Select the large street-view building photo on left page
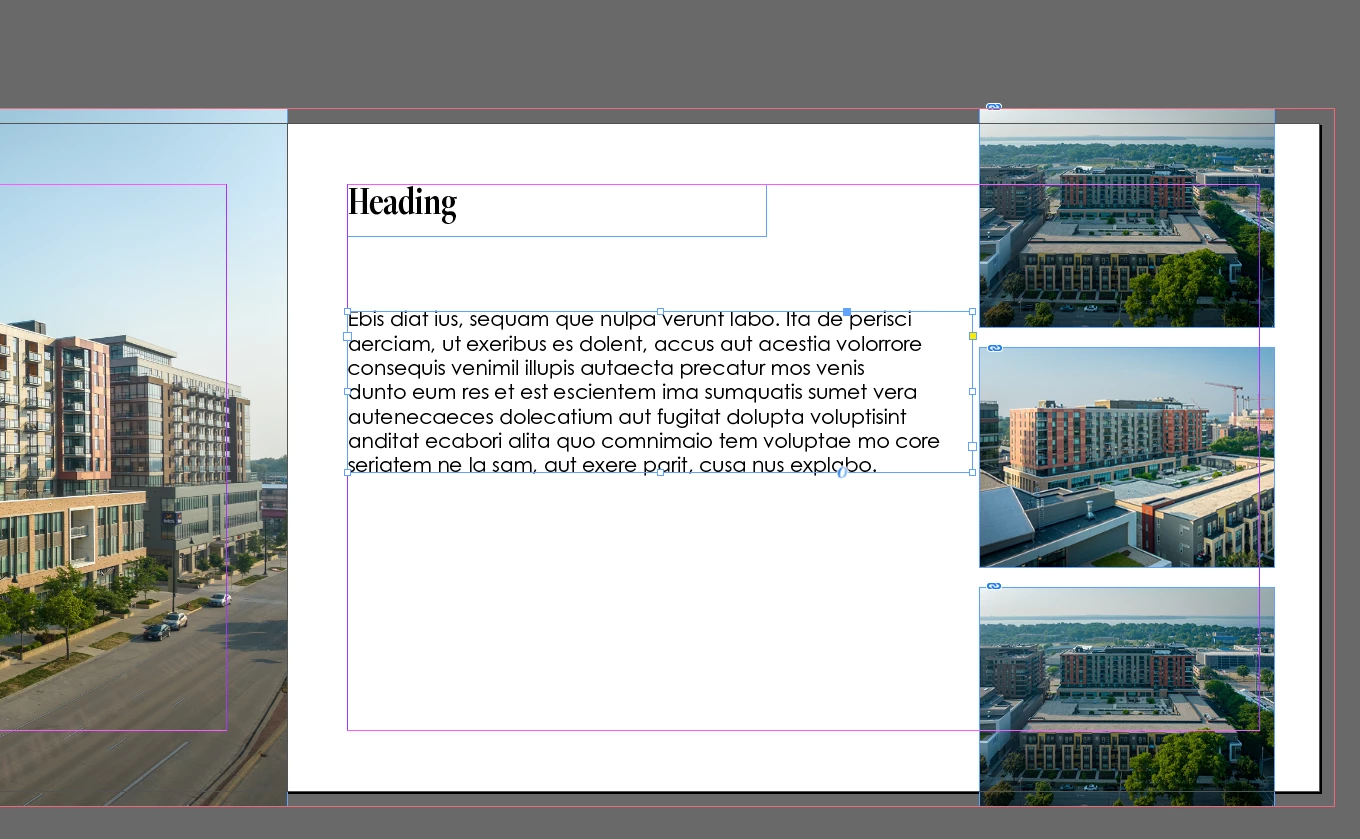Viewport: 1360px width, 839px height. [x=143, y=457]
